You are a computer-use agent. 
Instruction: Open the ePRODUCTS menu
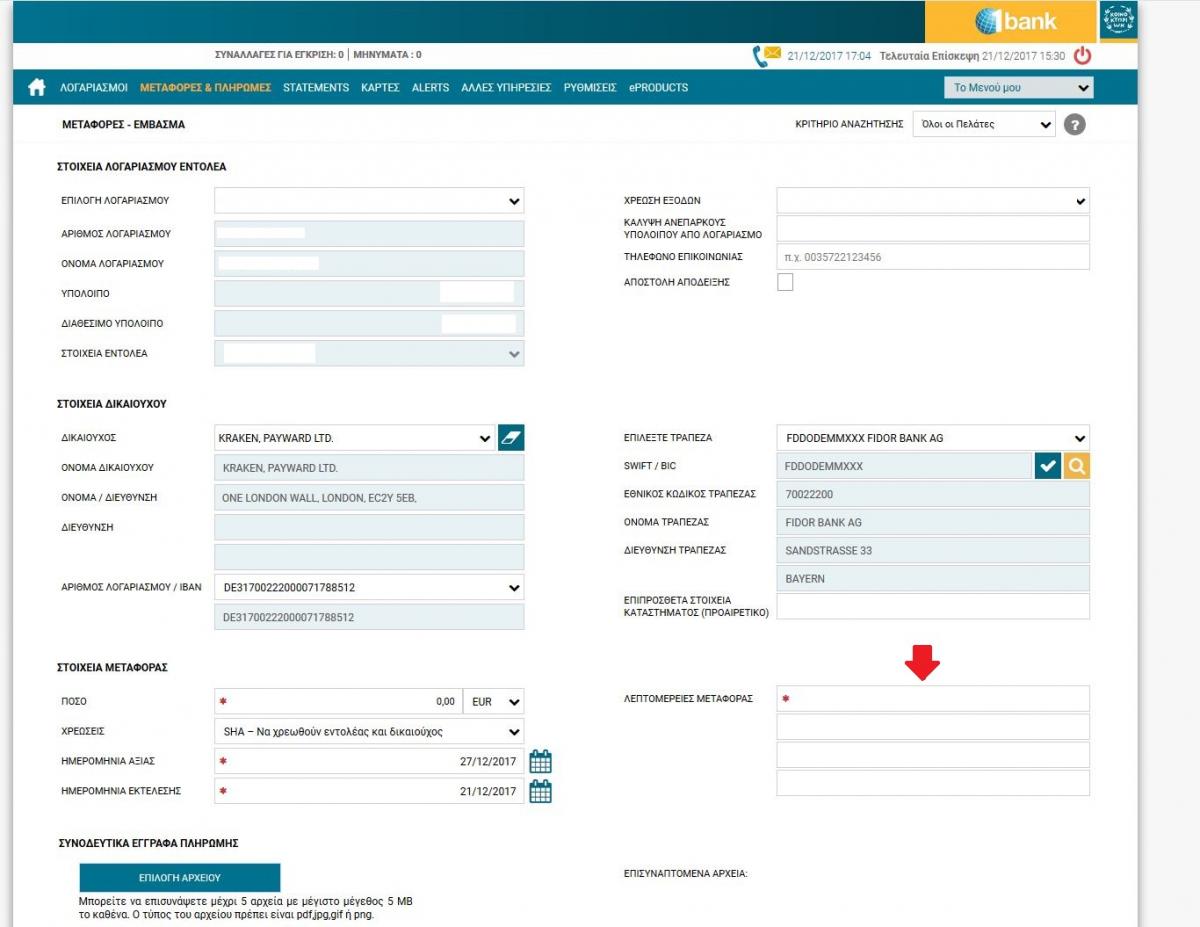pyautogui.click(x=658, y=88)
